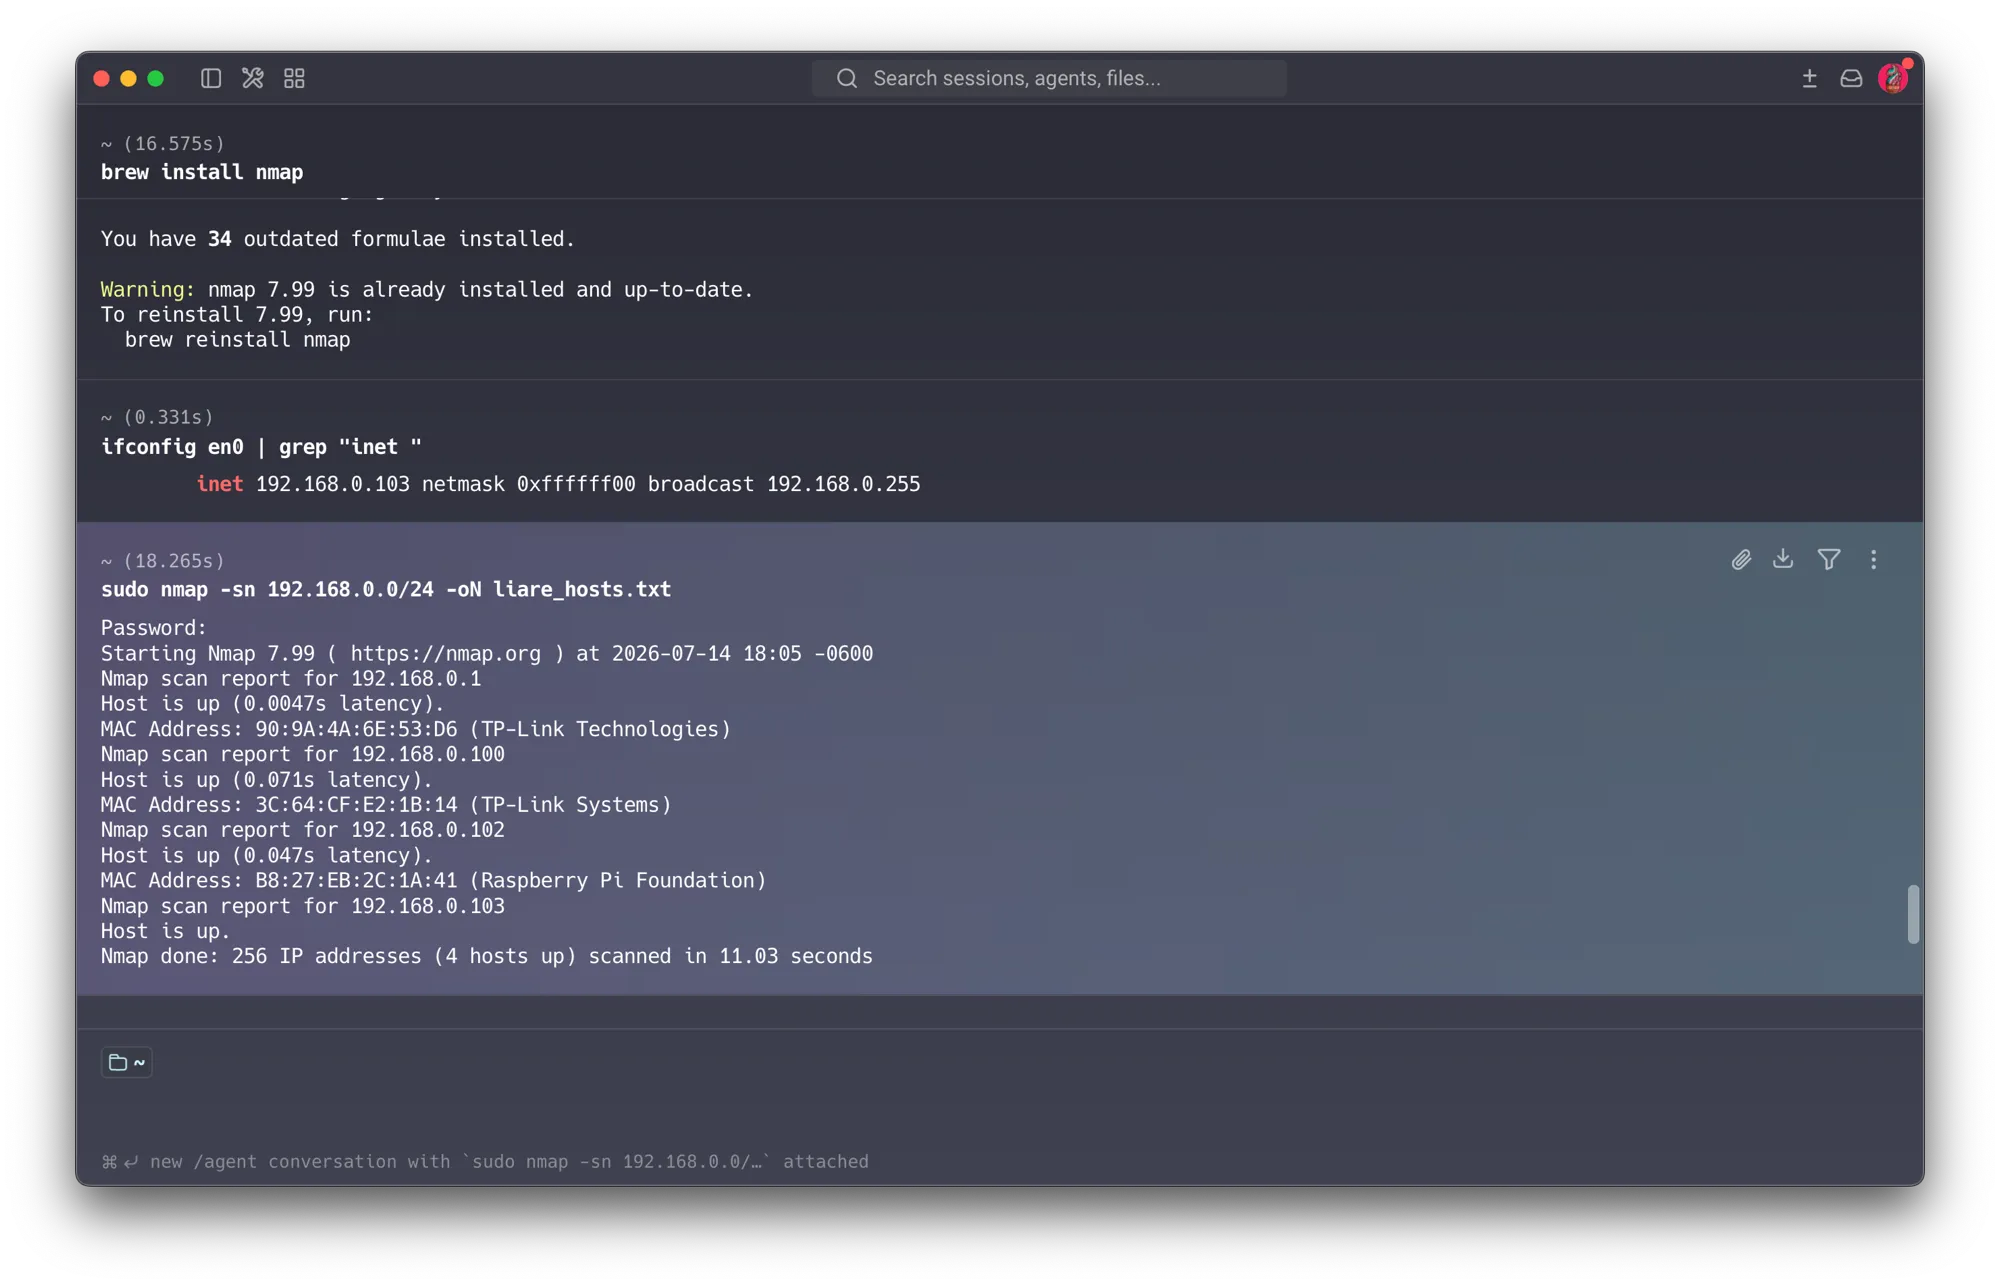Download the nmap block output

click(1783, 559)
